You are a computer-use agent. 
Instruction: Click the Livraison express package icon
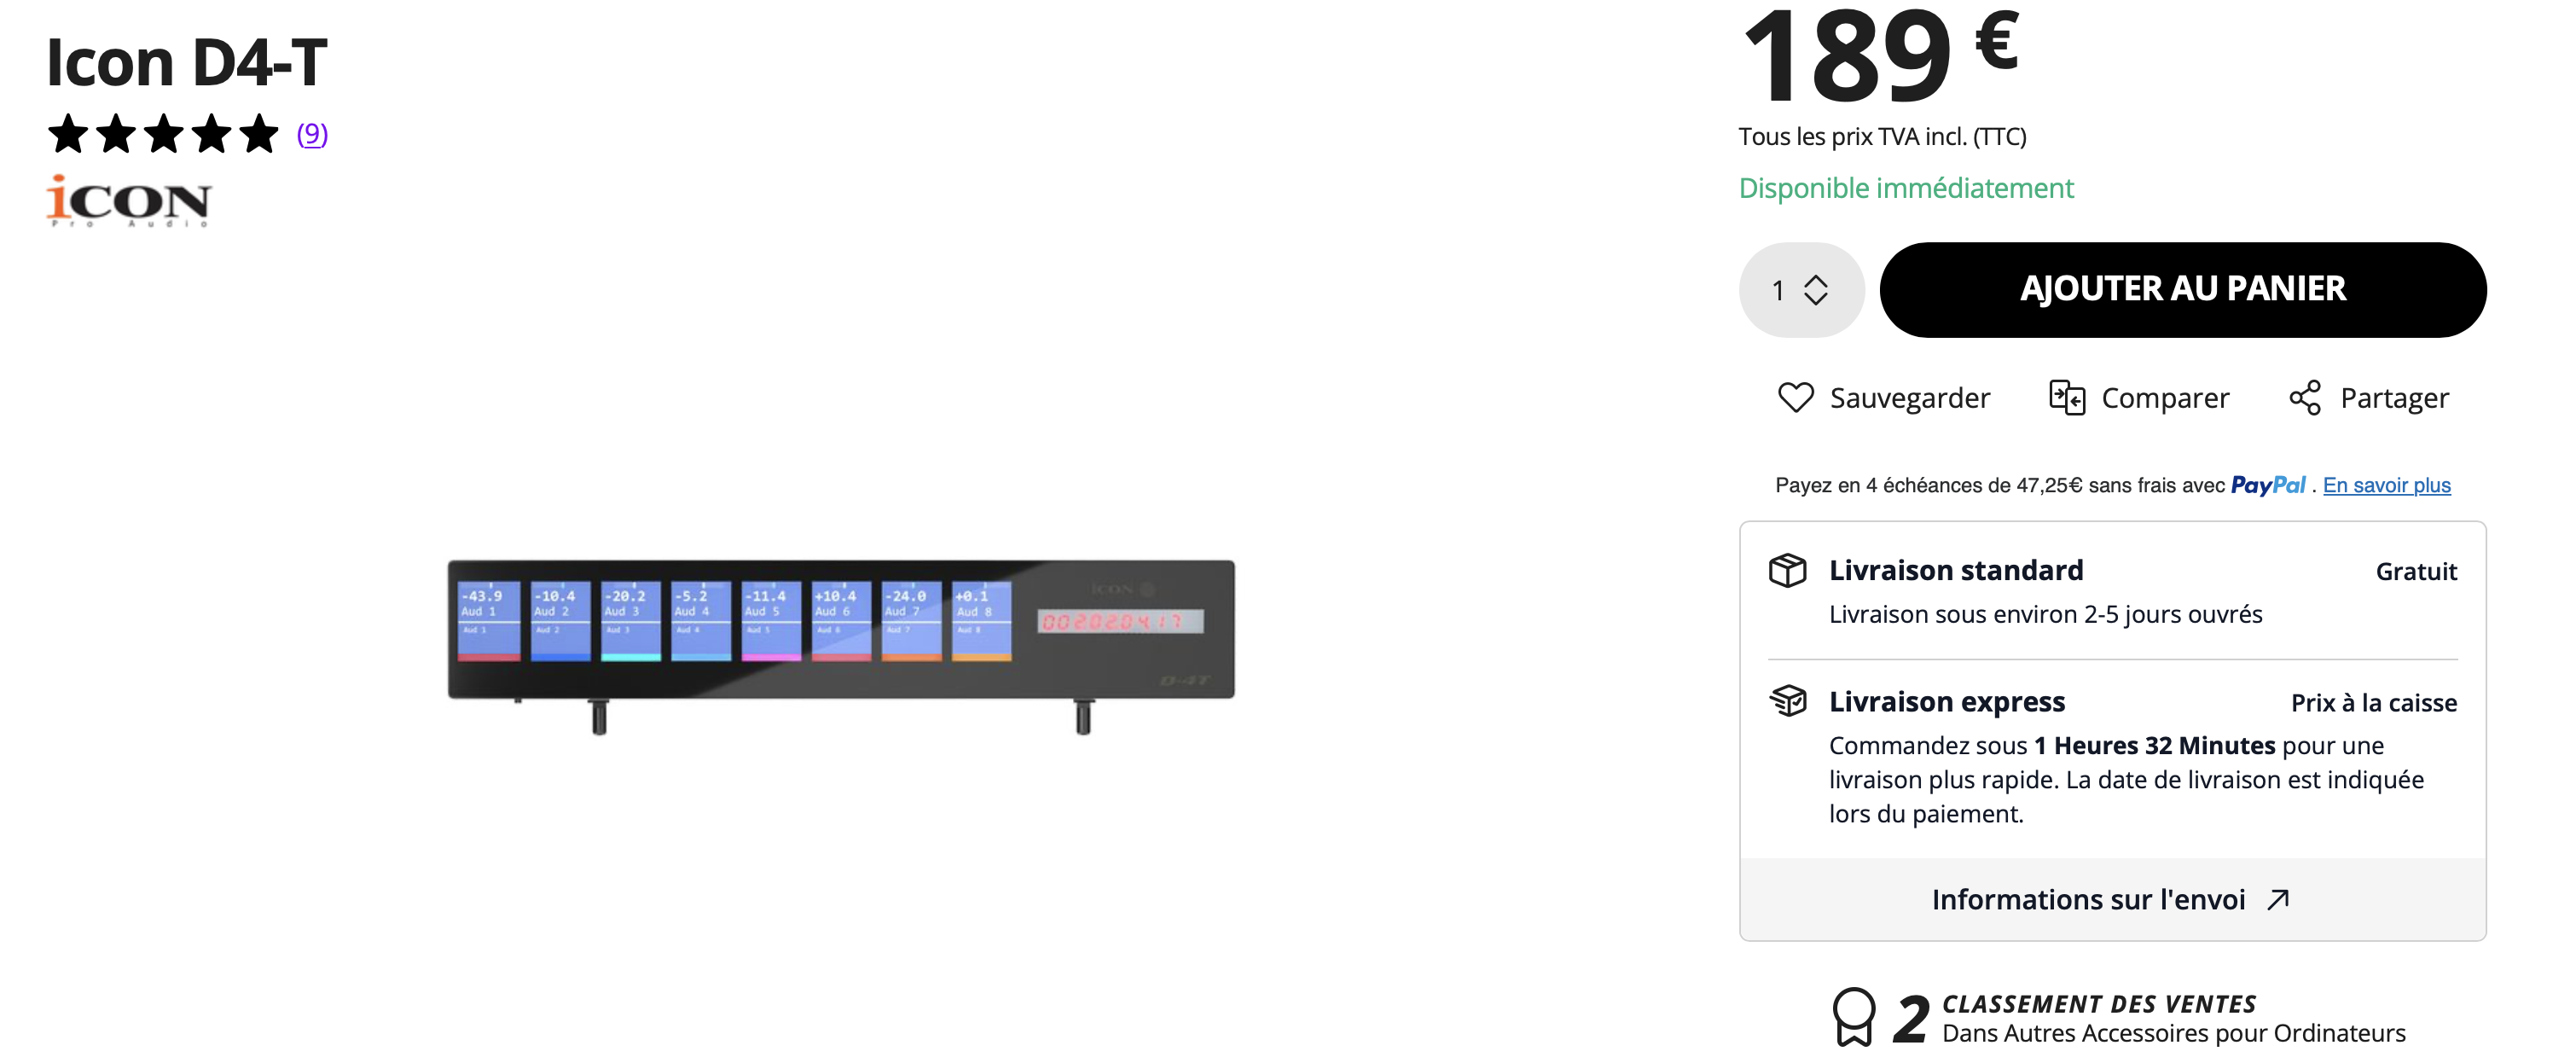[x=1787, y=700]
